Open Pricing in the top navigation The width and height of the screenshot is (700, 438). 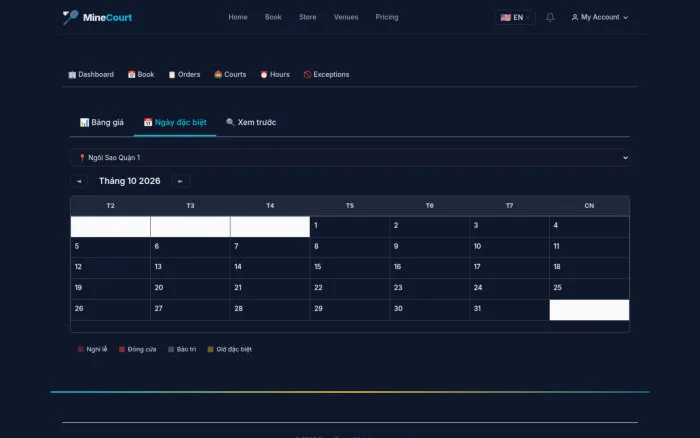coord(387,17)
